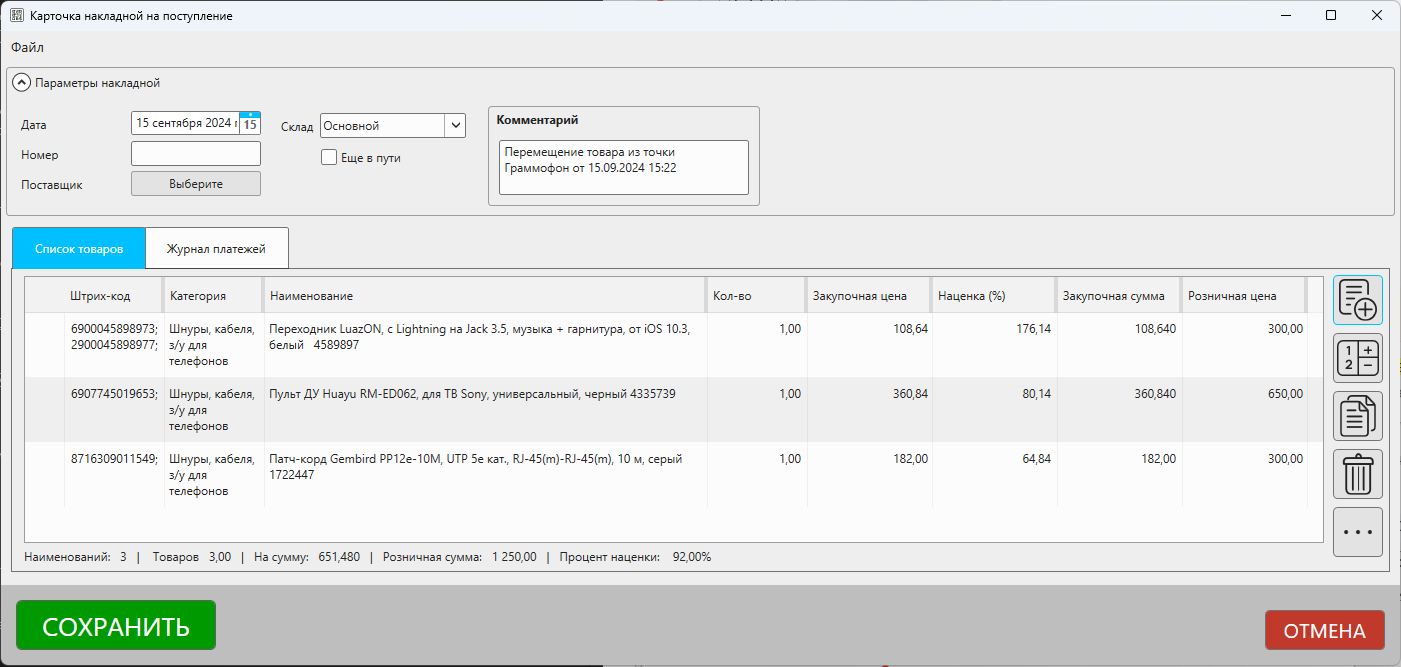Sort by "Наименование" column header
Screen dimensions: 1401x667
tap(484, 296)
